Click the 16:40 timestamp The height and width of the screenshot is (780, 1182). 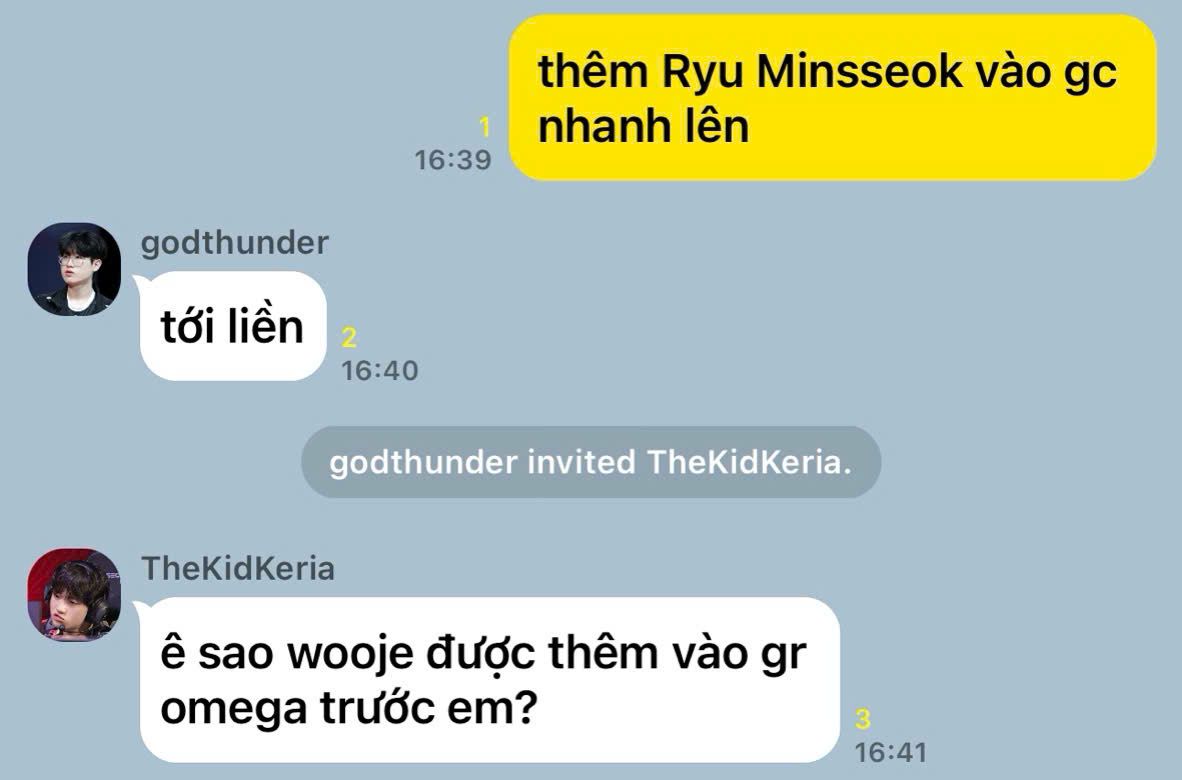coord(379,371)
